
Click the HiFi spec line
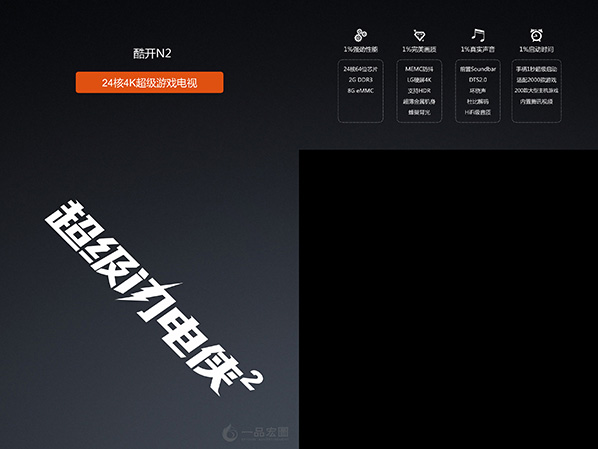[x=477, y=112]
